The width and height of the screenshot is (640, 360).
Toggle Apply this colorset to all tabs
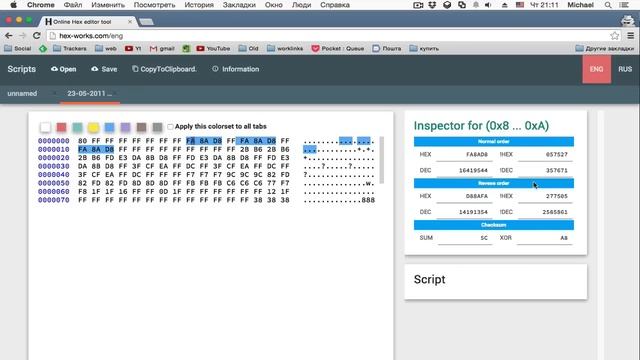coord(170,127)
